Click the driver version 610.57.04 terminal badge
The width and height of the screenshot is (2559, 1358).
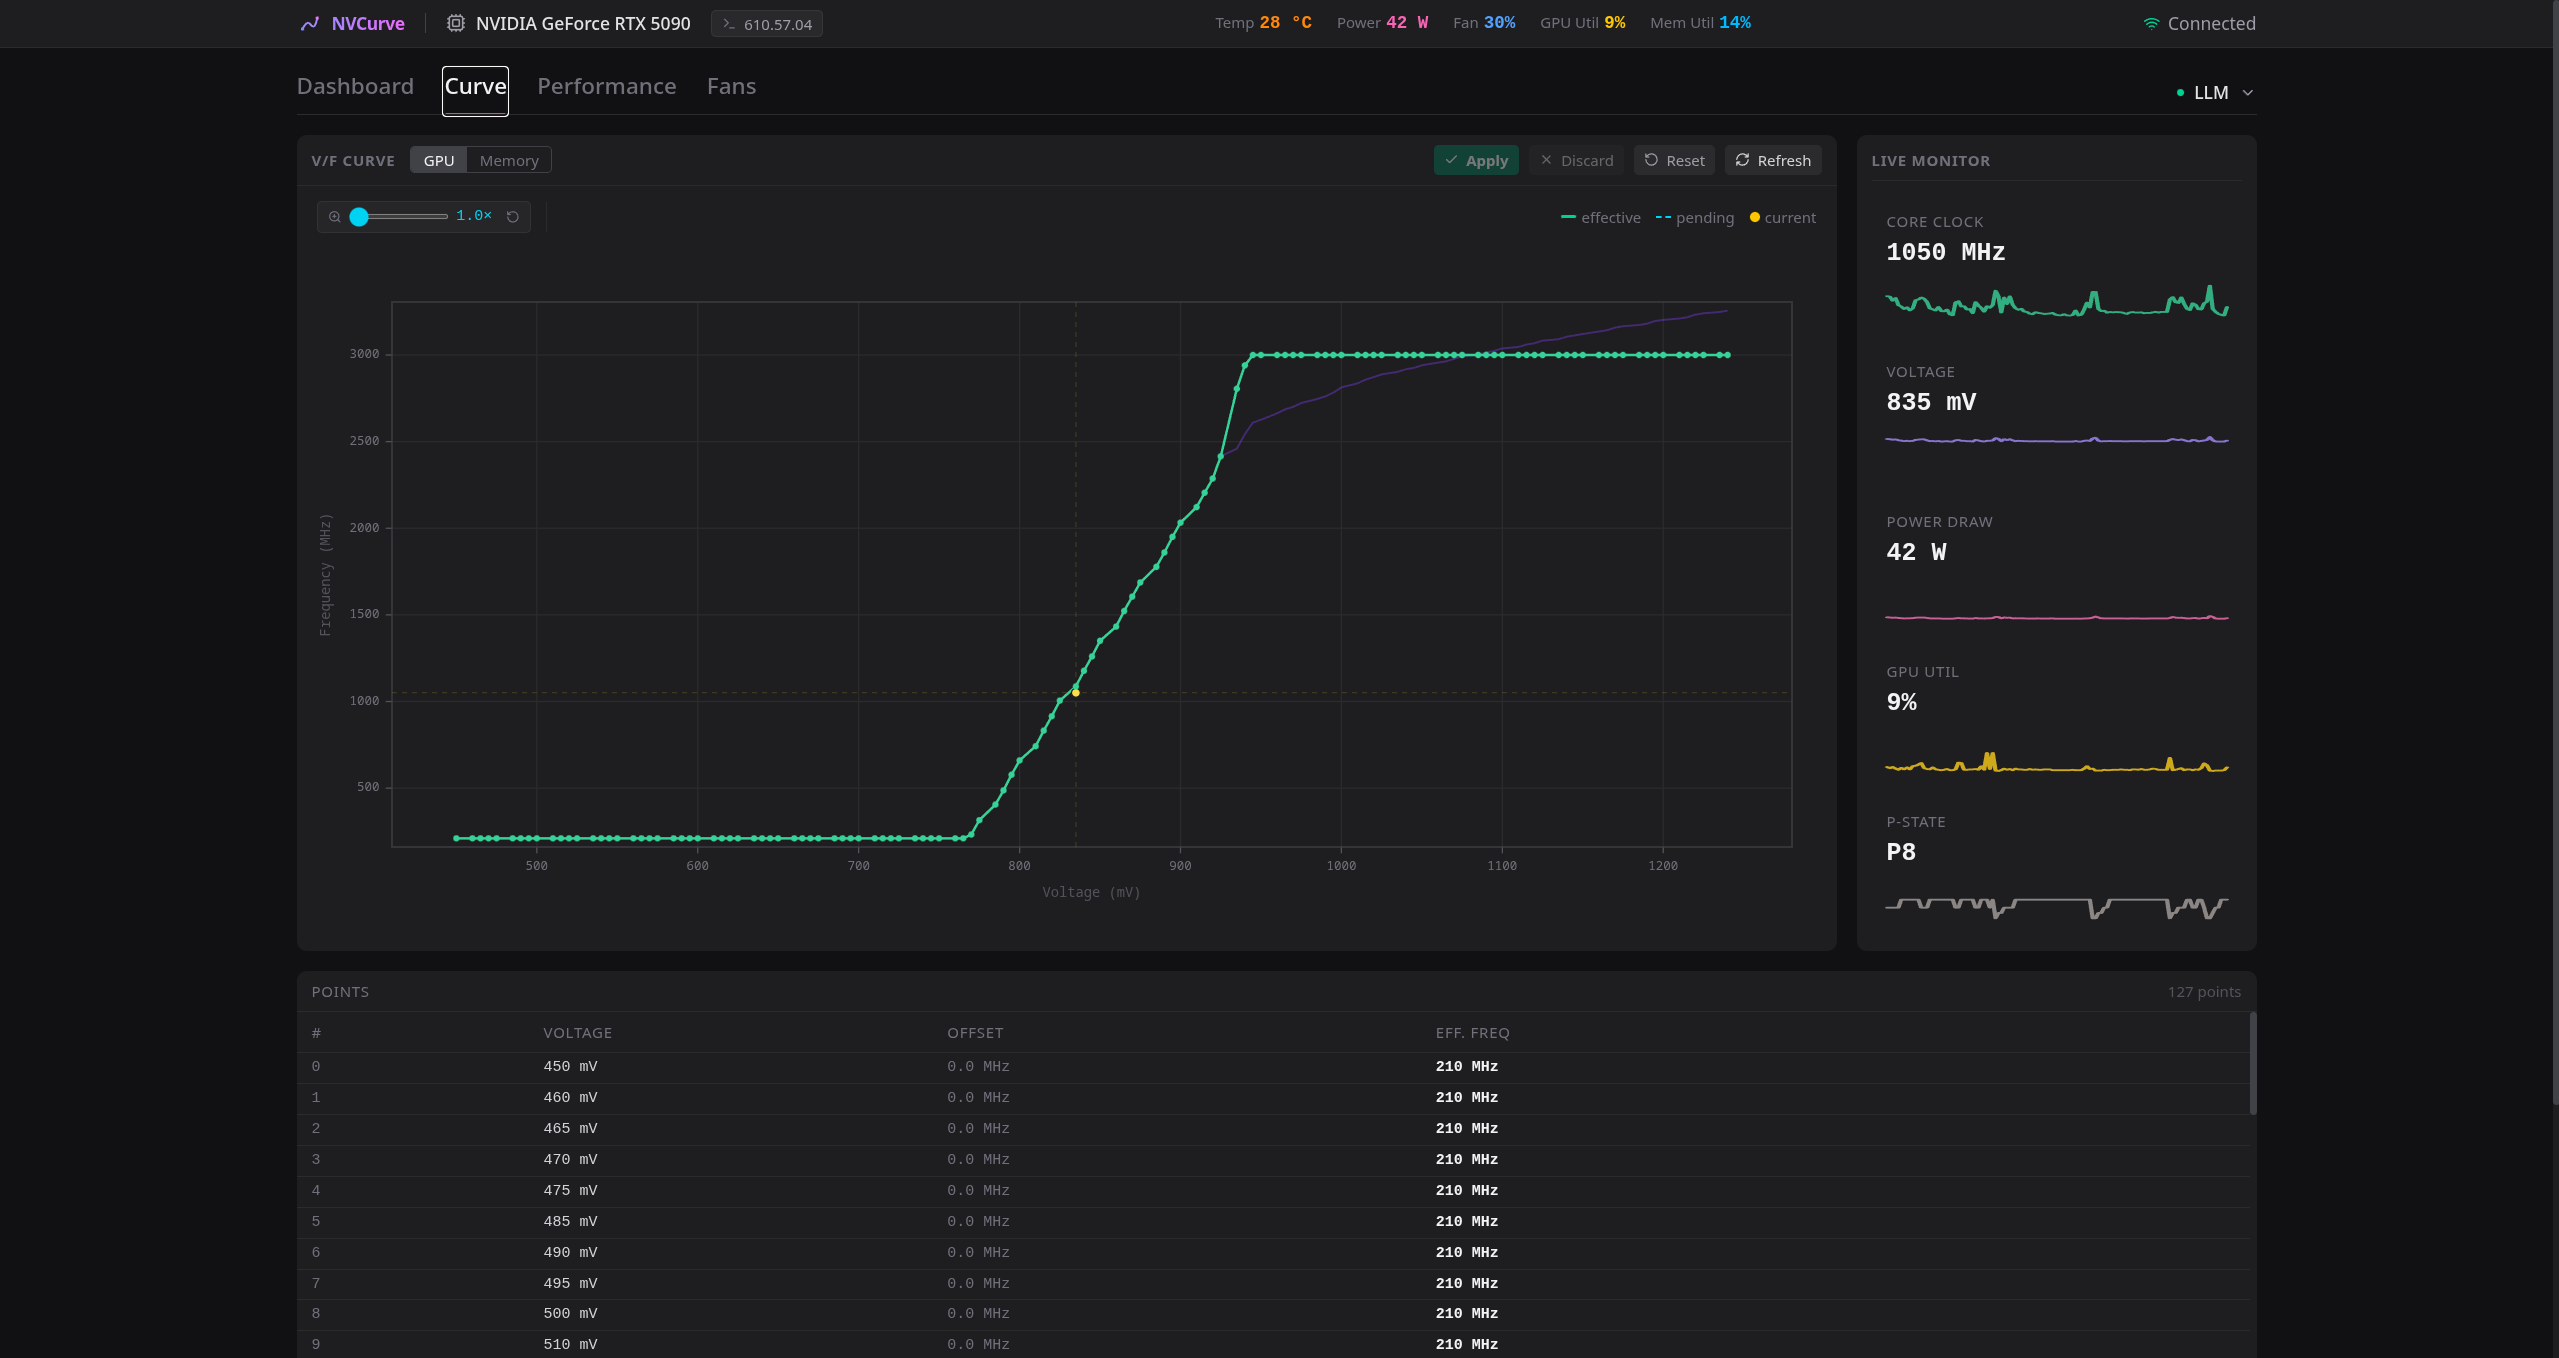pos(767,24)
